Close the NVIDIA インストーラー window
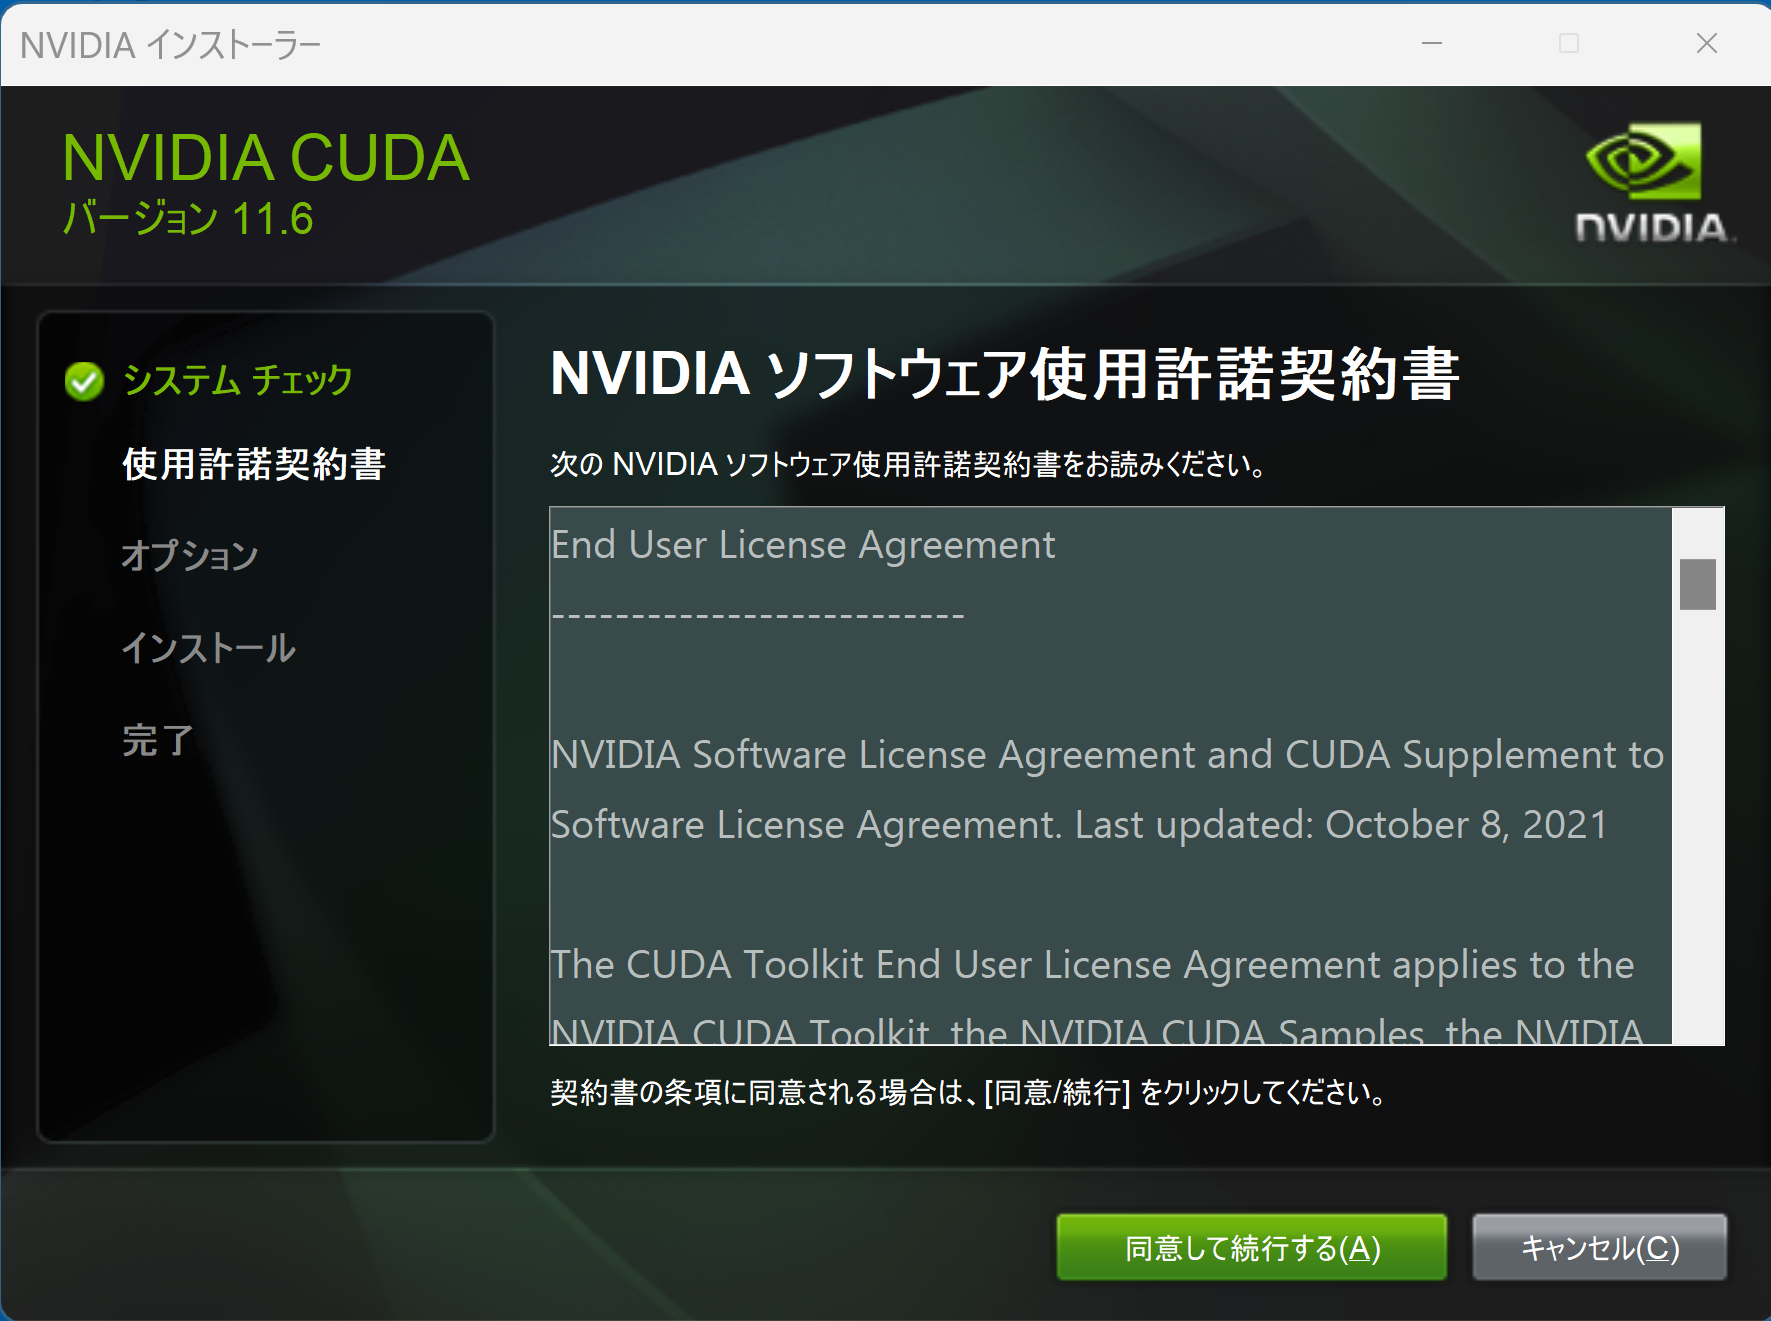Image resolution: width=1771 pixels, height=1321 pixels. (1706, 43)
